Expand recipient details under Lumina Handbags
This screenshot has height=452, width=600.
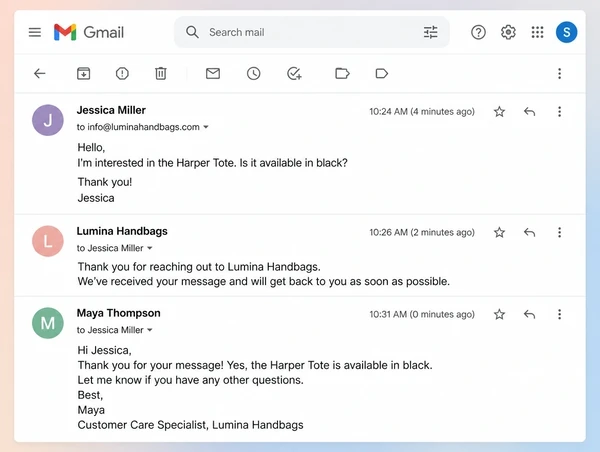[x=150, y=248]
